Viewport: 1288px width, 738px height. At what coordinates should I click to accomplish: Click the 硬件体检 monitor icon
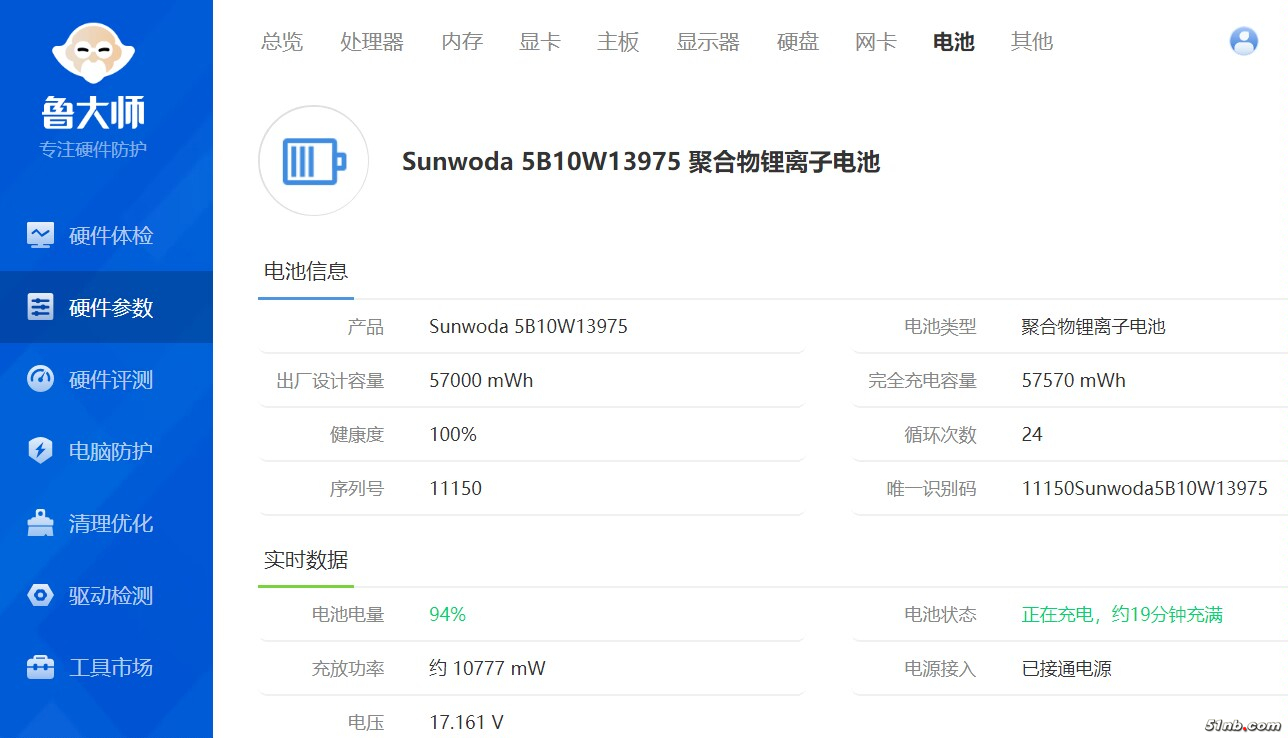40,235
